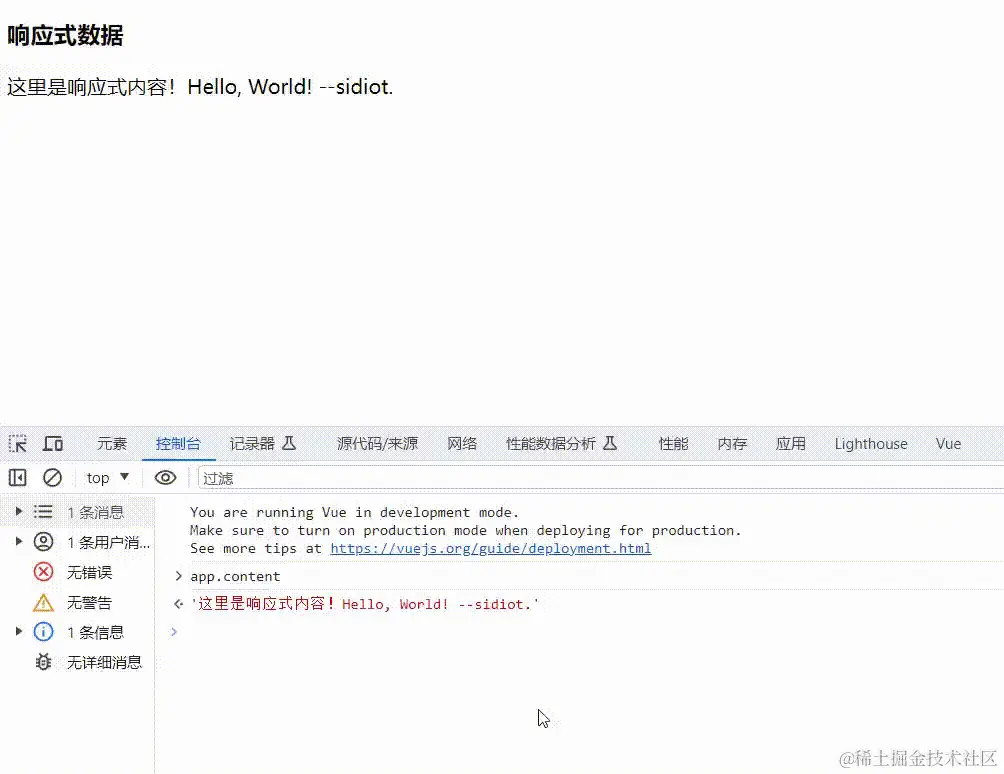Clear the console with the block icon
1004x774 pixels.
[53, 478]
